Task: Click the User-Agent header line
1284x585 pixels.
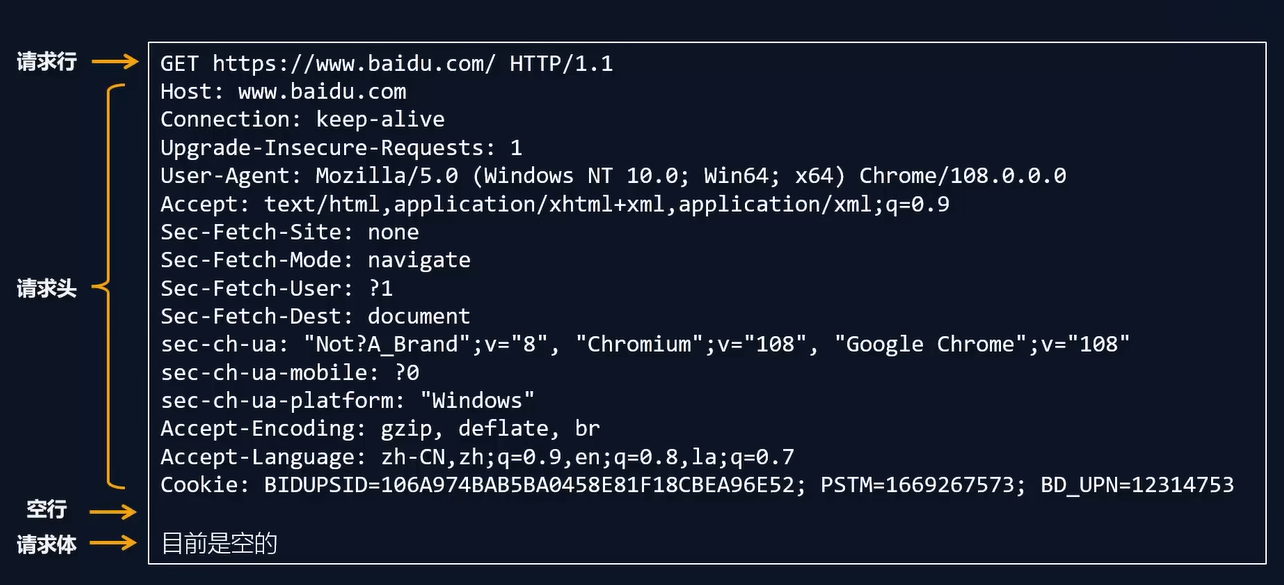Action: click(x=613, y=176)
